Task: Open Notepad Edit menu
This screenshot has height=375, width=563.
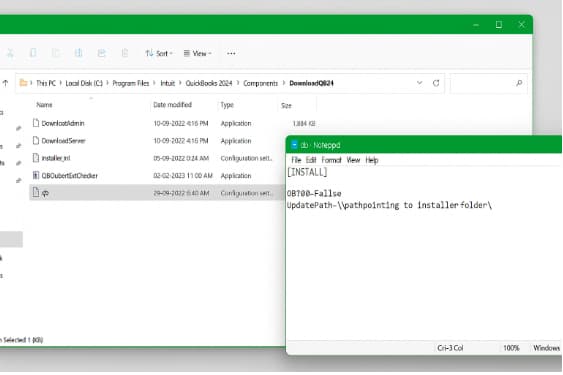Action: pos(311,160)
